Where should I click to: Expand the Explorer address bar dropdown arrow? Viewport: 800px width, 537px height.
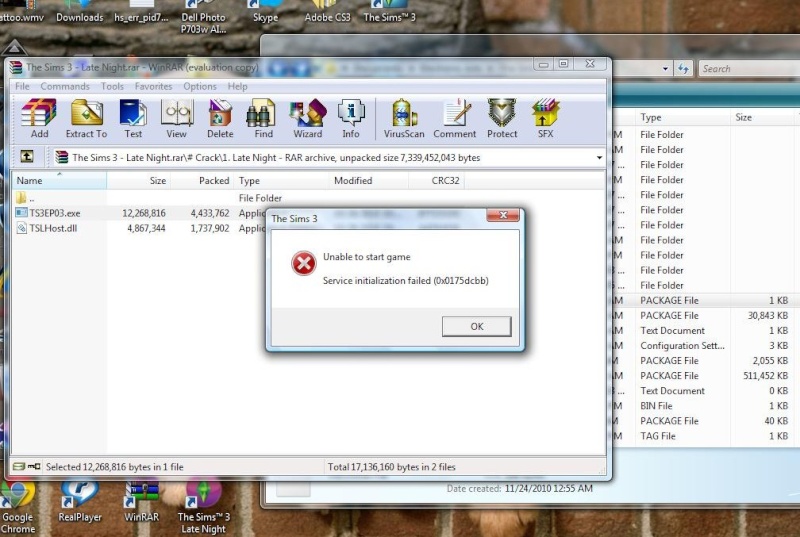pos(665,68)
